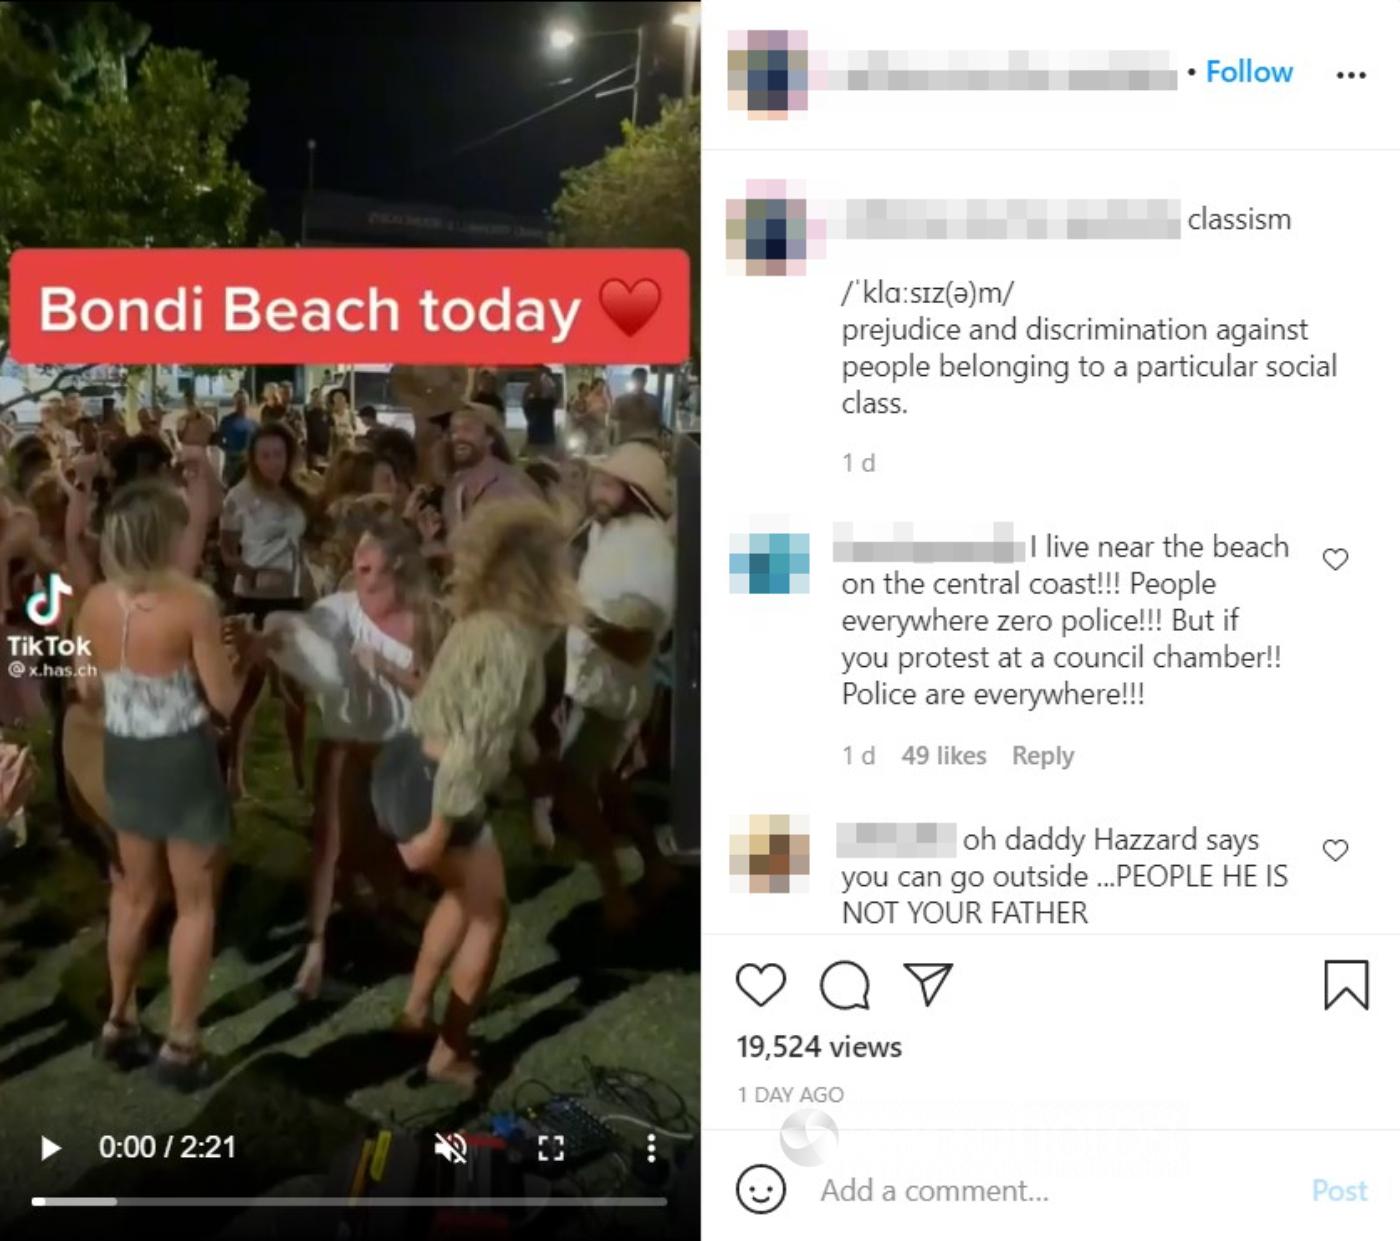This screenshot has height=1241, width=1400.
Task: Like the post with the heart icon
Action: click(x=761, y=984)
